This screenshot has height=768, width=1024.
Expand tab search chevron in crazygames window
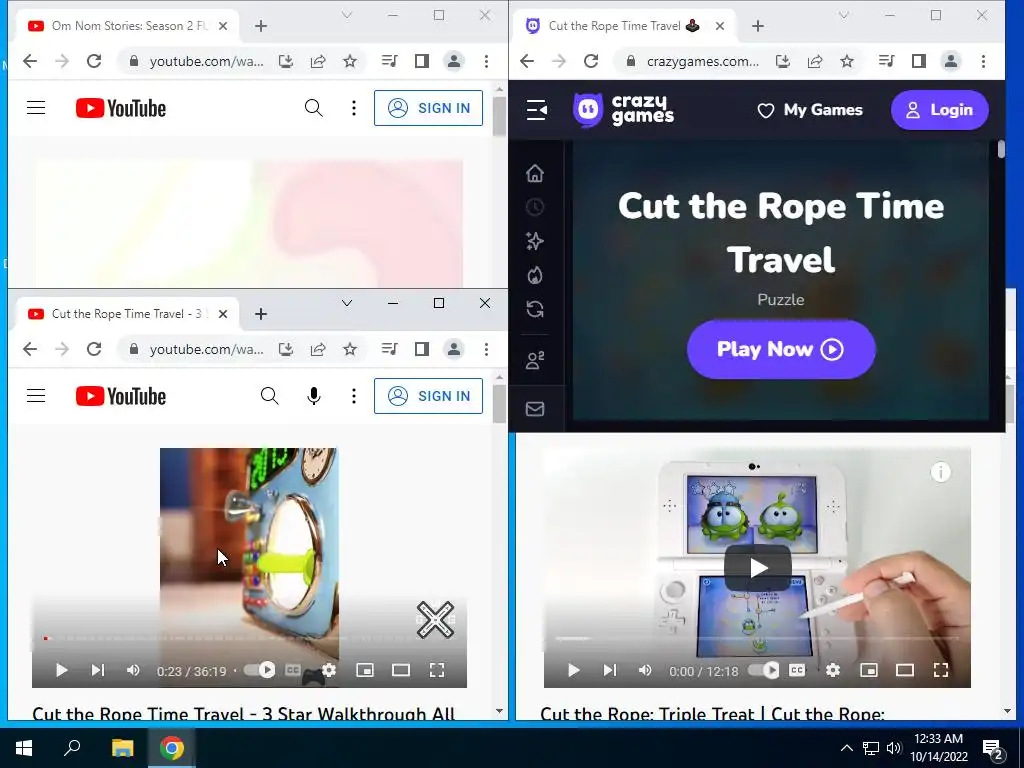844,15
